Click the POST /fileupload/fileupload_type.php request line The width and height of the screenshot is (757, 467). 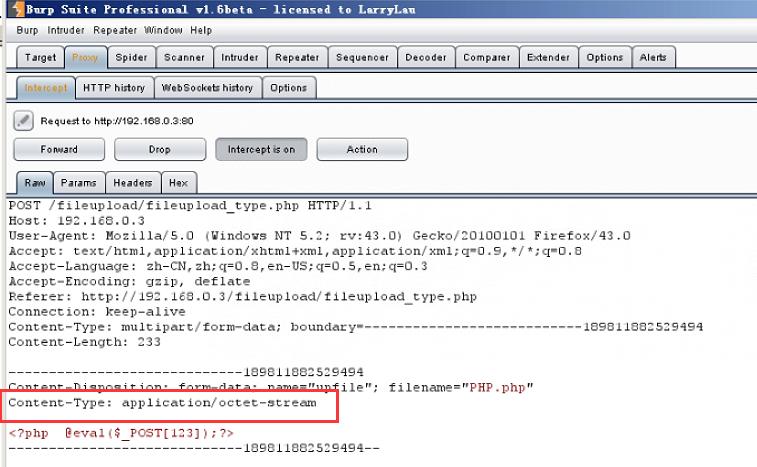pos(190,206)
